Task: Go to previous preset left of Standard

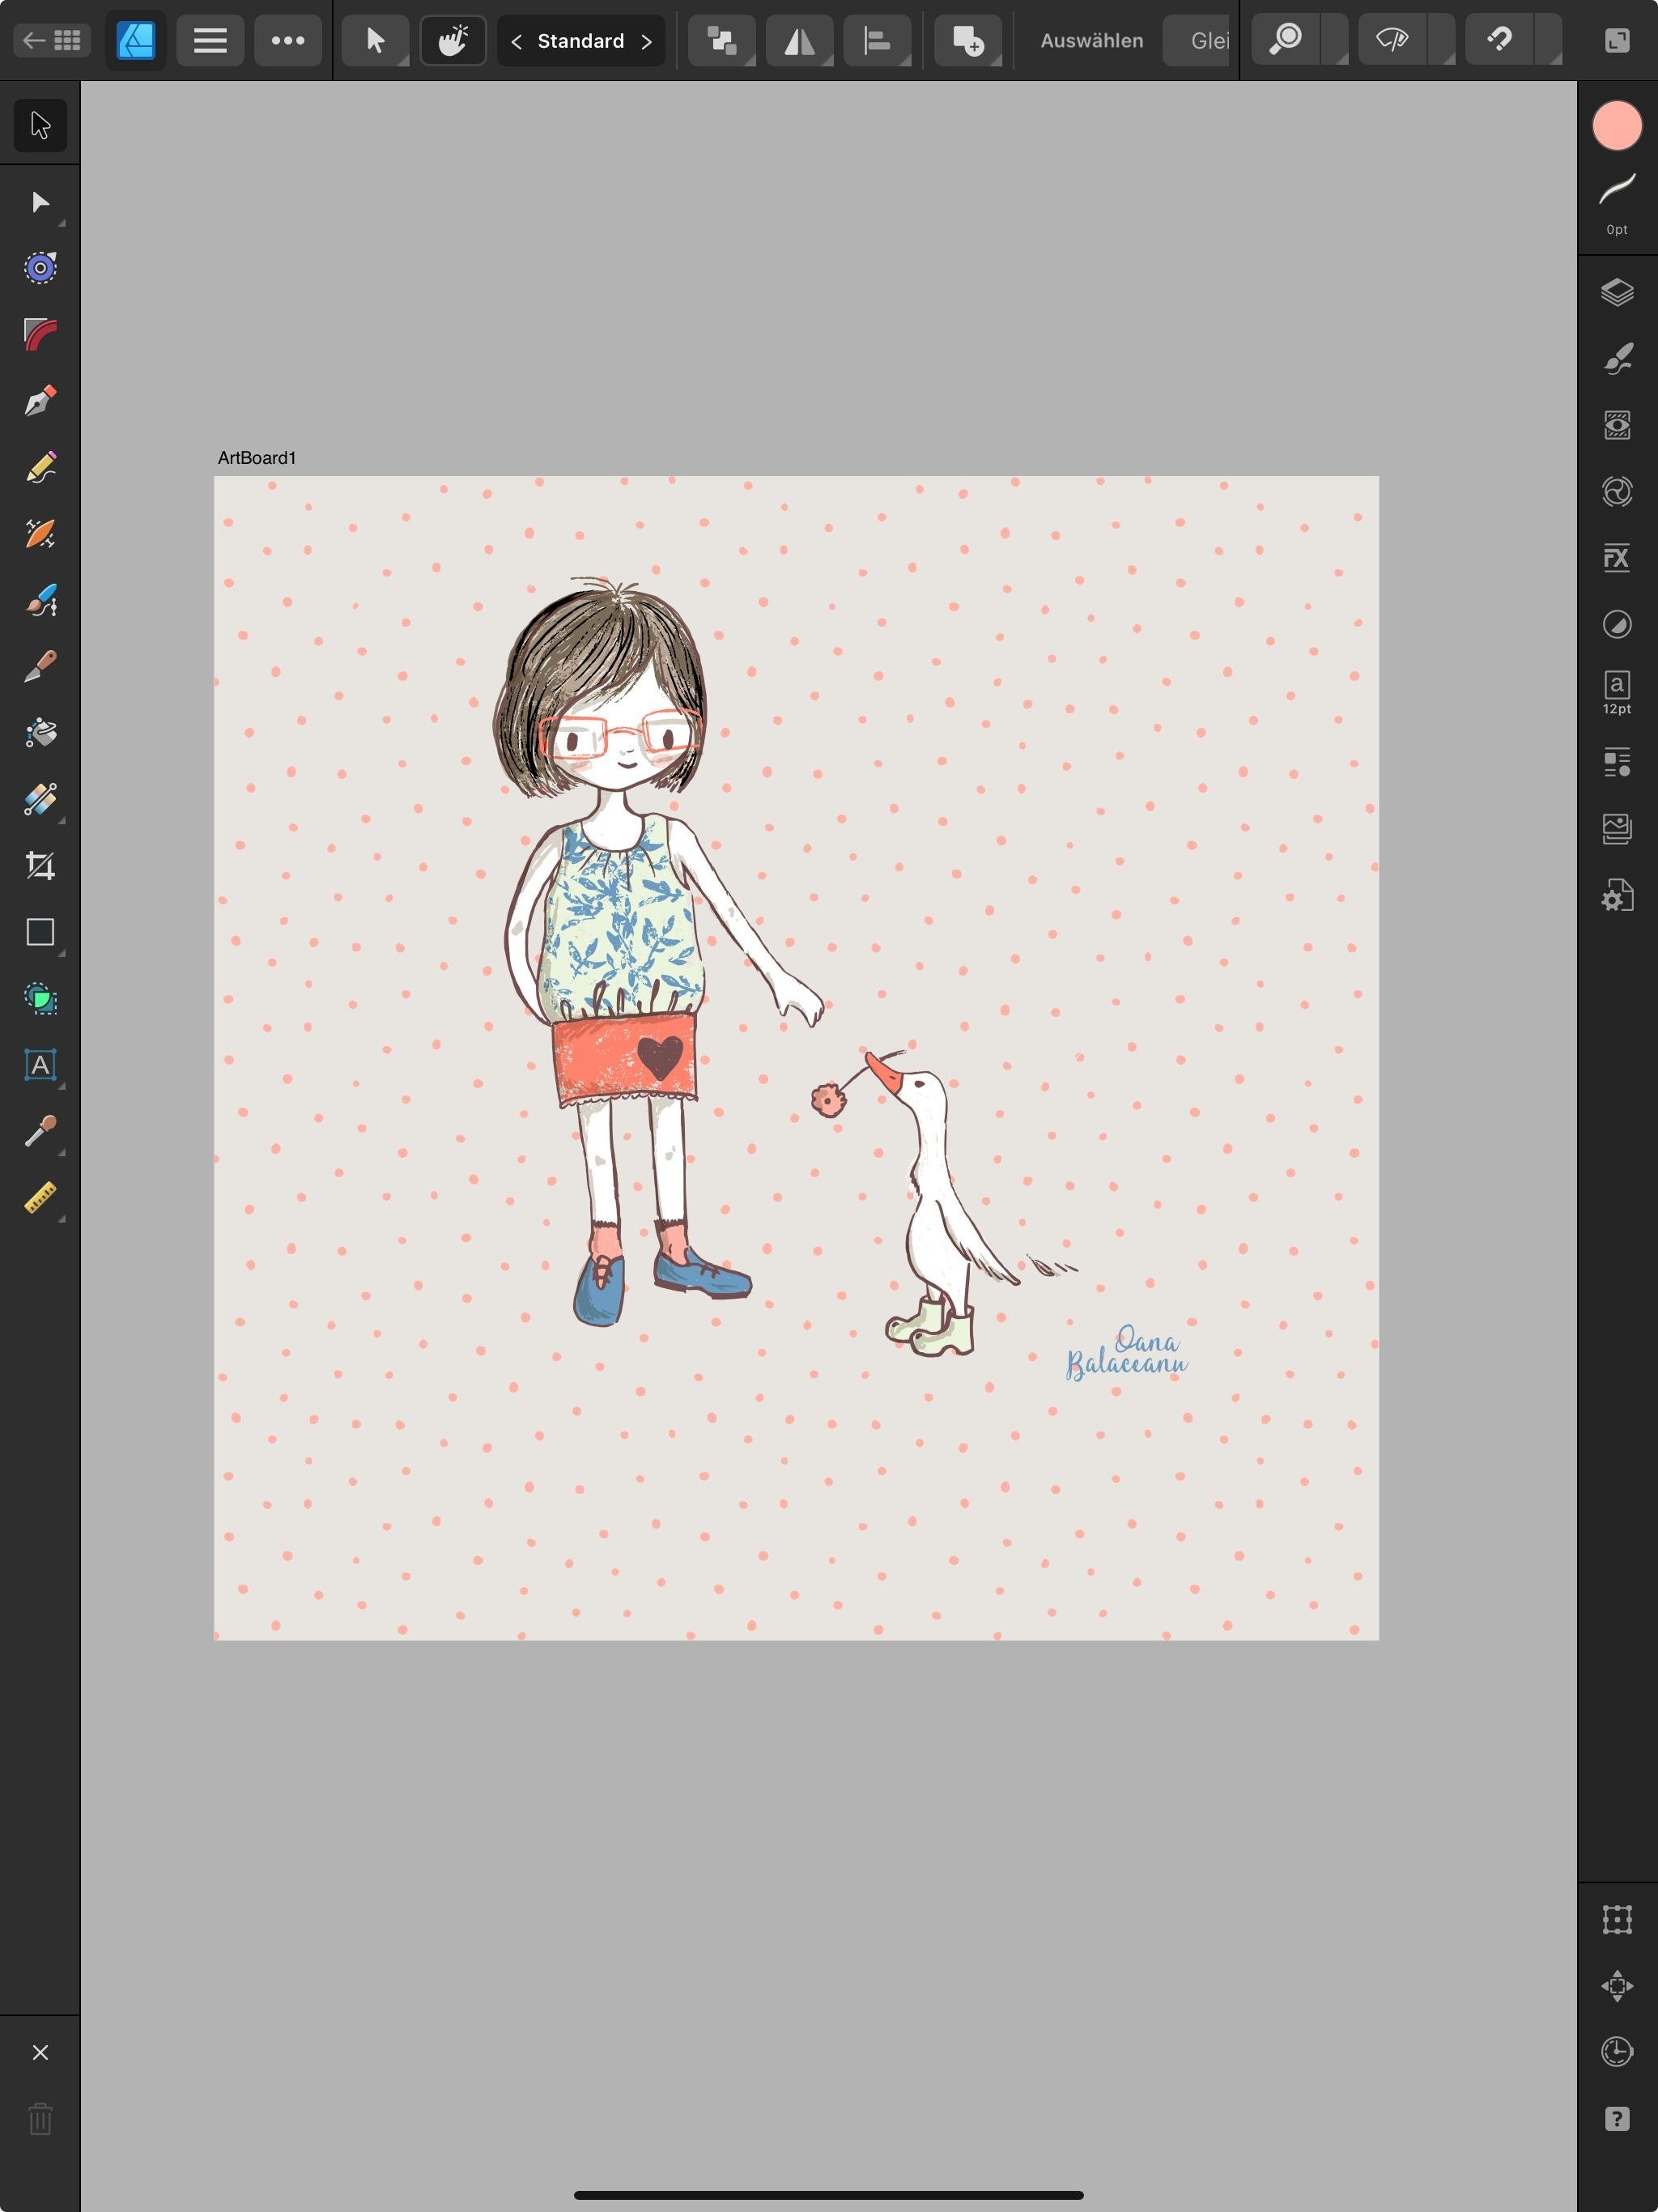Action: (x=516, y=41)
